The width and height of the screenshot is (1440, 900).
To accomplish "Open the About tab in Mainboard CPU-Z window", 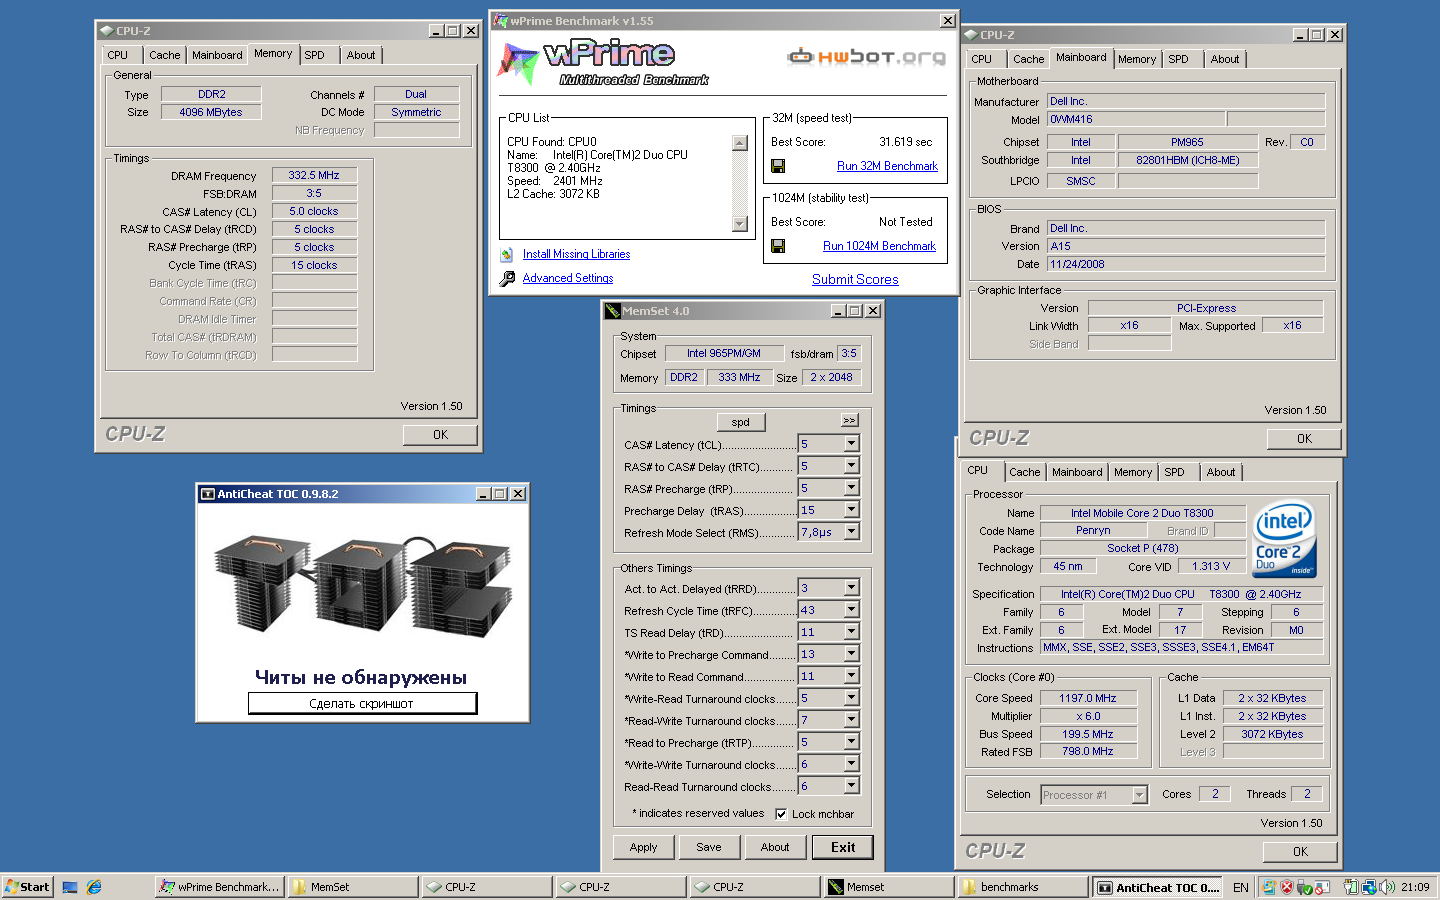I will coord(1225,59).
